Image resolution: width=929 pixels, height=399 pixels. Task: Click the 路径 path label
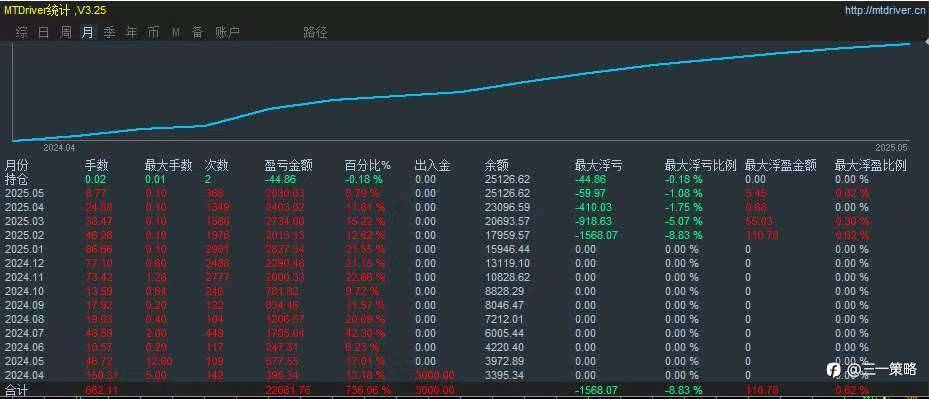315,33
